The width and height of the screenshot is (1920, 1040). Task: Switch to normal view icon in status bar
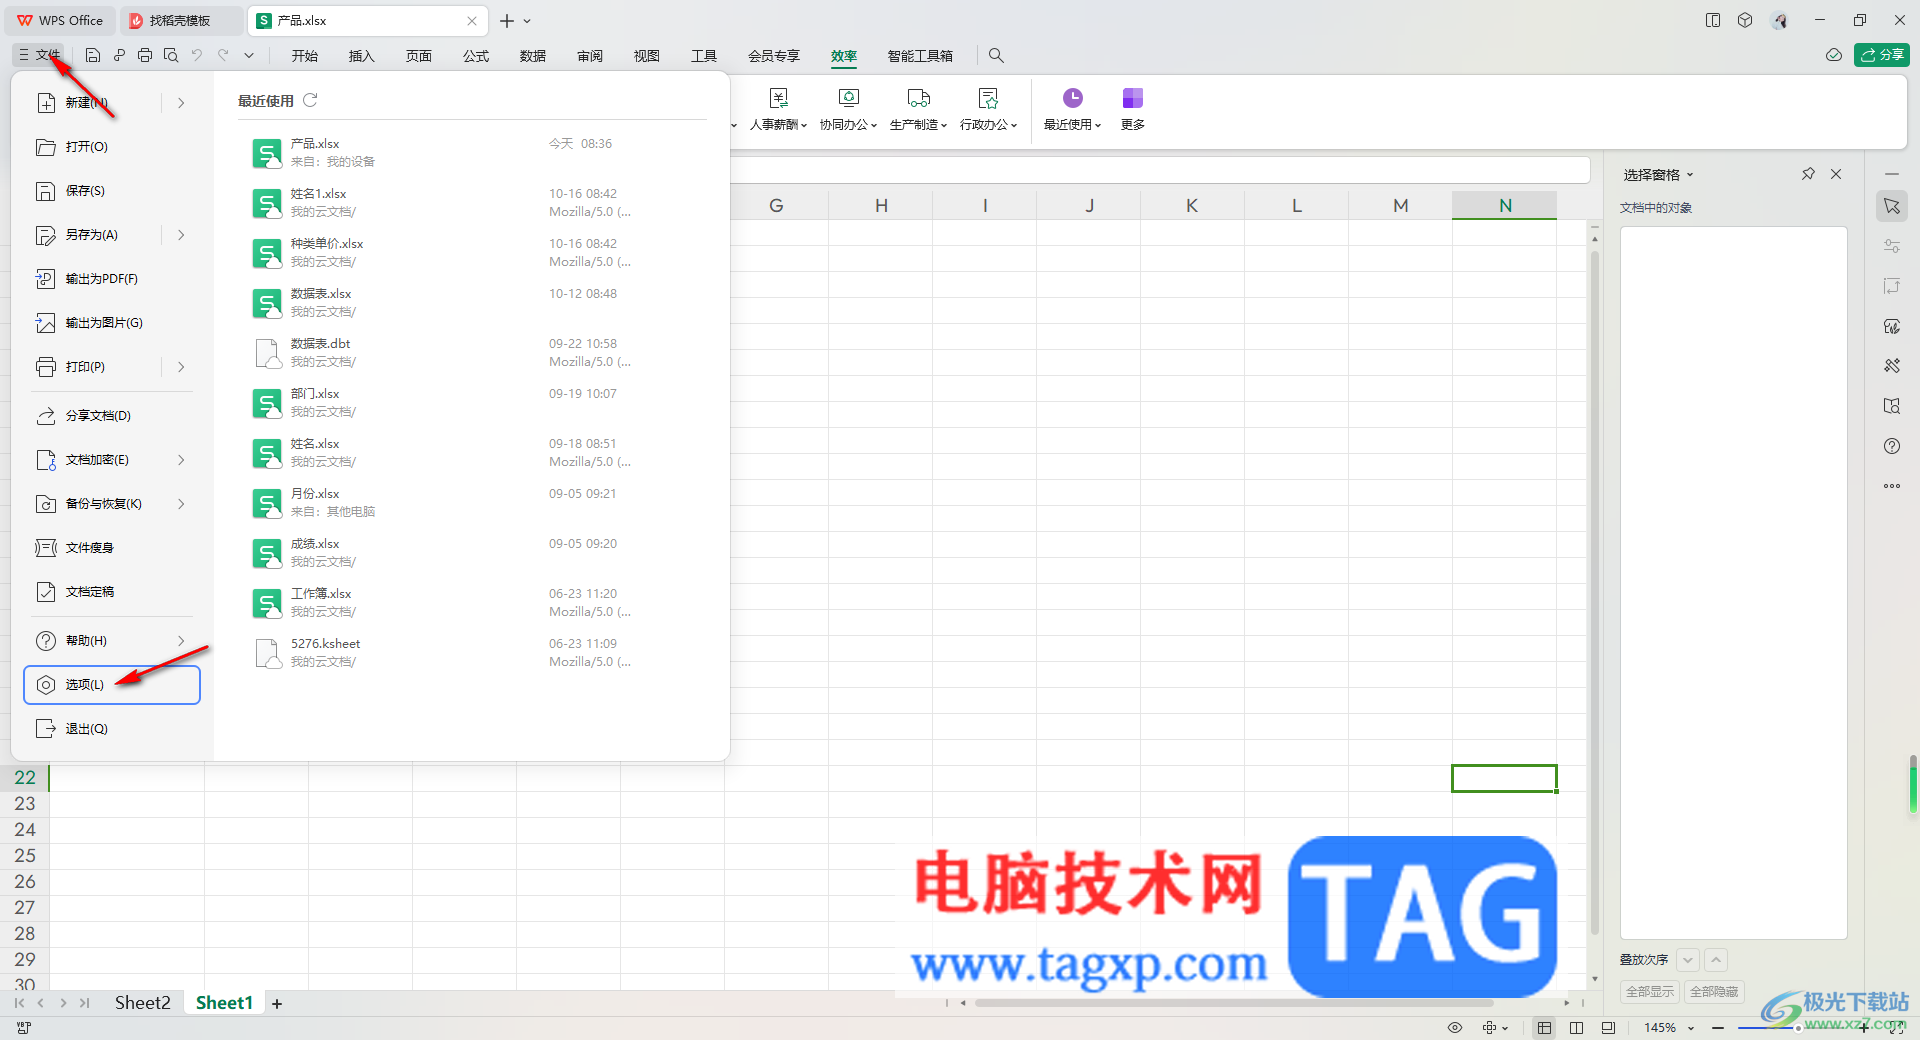click(1545, 1028)
